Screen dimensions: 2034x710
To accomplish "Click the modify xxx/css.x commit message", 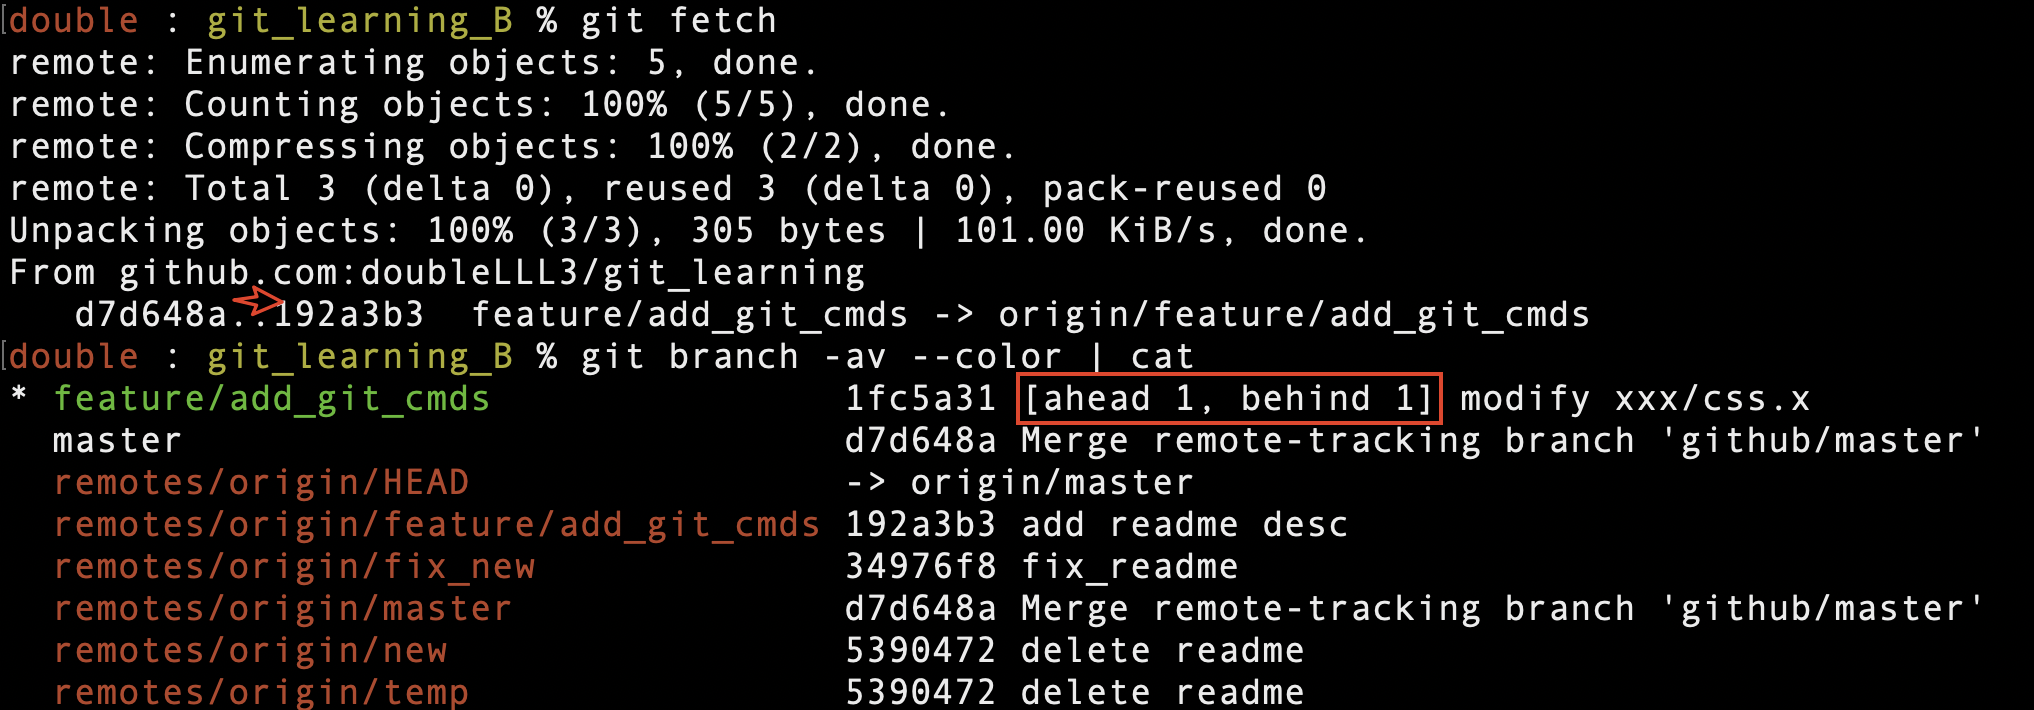I will pos(1635,399).
